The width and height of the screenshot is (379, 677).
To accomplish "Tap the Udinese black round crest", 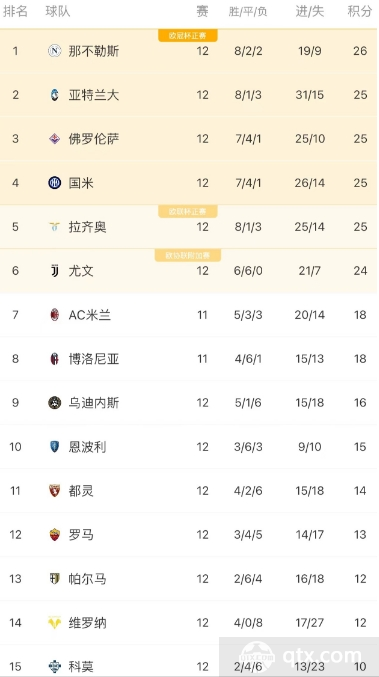I will coord(54,403).
